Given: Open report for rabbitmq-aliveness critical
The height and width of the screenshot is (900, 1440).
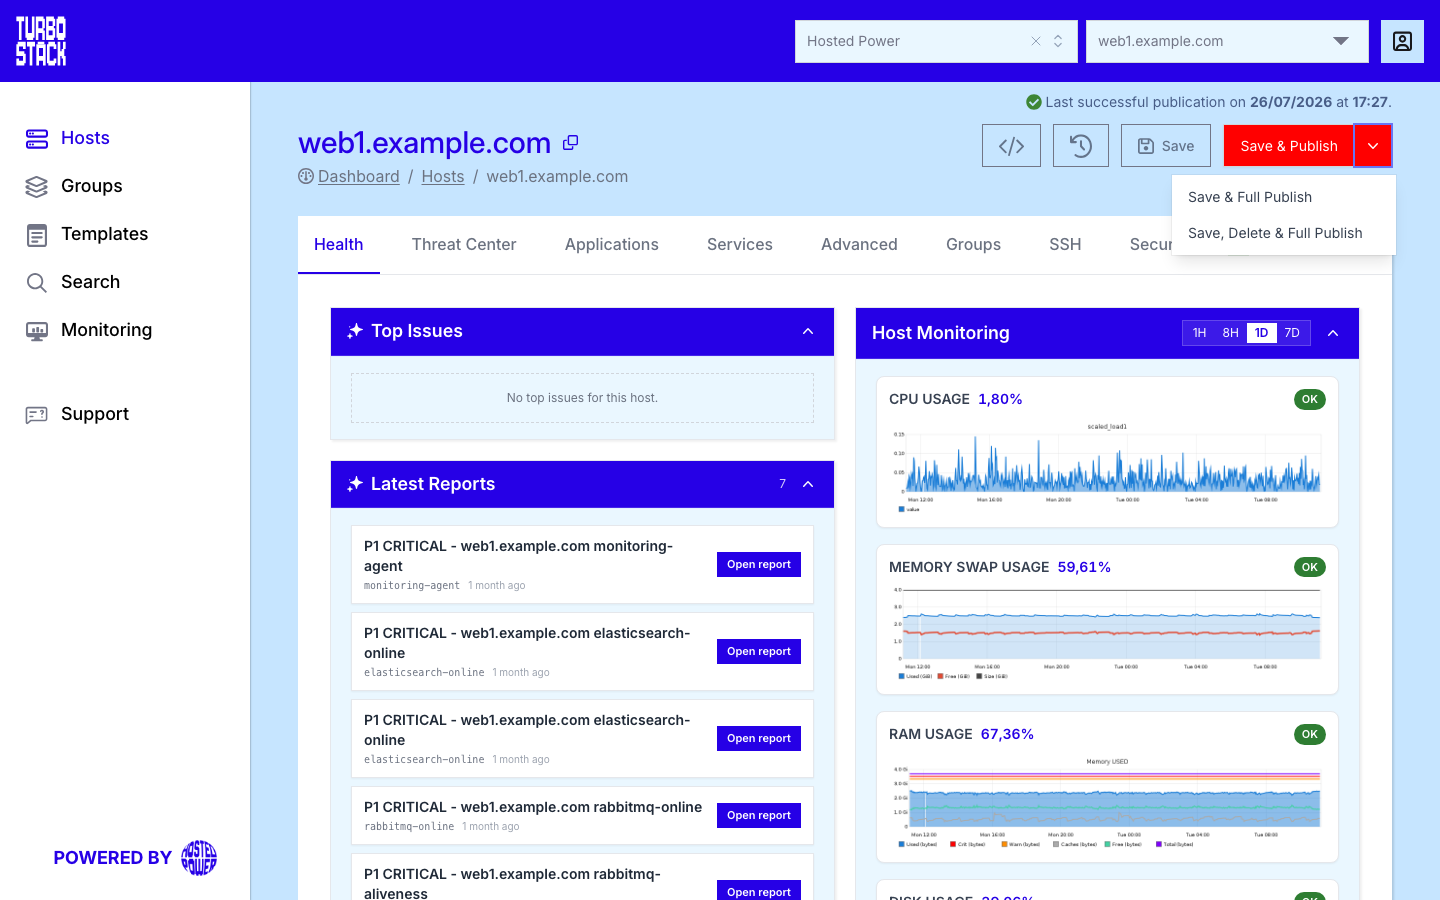Looking at the screenshot, I should pyautogui.click(x=759, y=892).
